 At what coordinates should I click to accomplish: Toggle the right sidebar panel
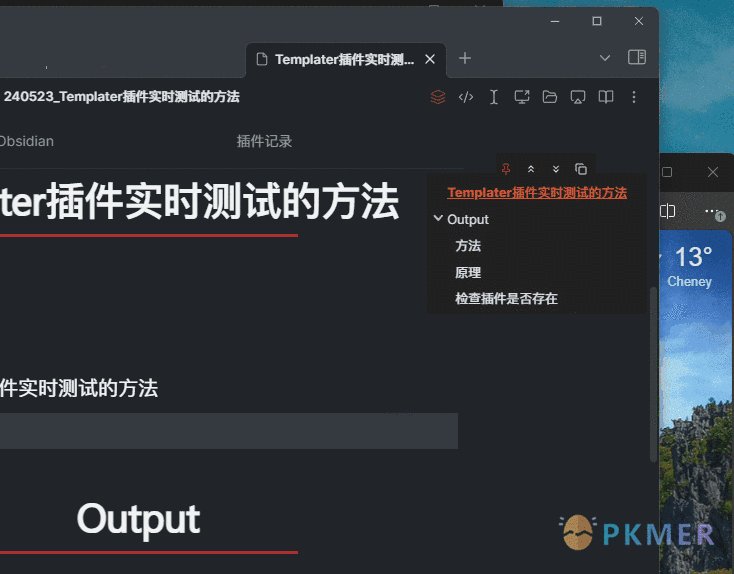(x=636, y=58)
